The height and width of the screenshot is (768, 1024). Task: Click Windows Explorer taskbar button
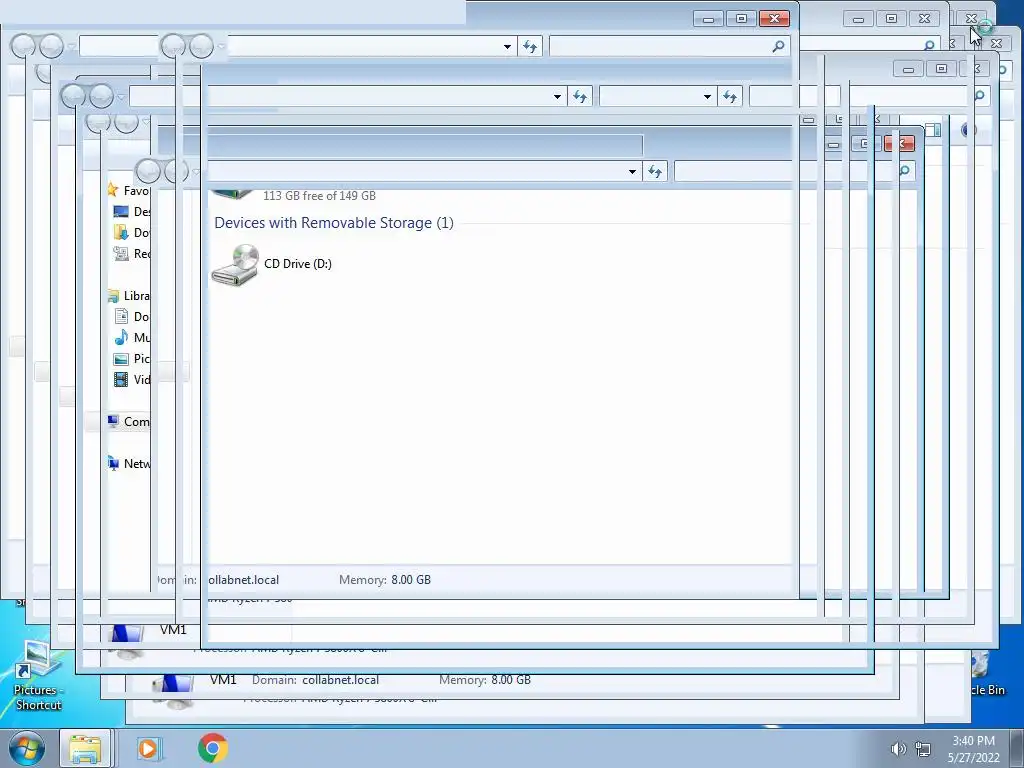coord(86,748)
